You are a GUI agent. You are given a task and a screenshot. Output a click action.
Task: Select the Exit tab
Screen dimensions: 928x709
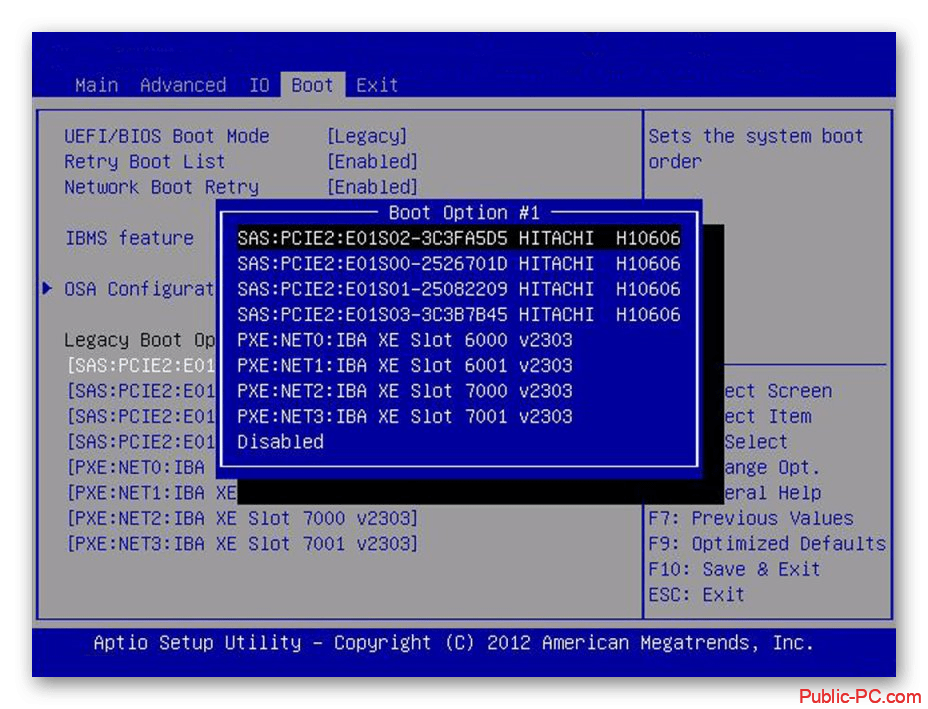point(377,85)
